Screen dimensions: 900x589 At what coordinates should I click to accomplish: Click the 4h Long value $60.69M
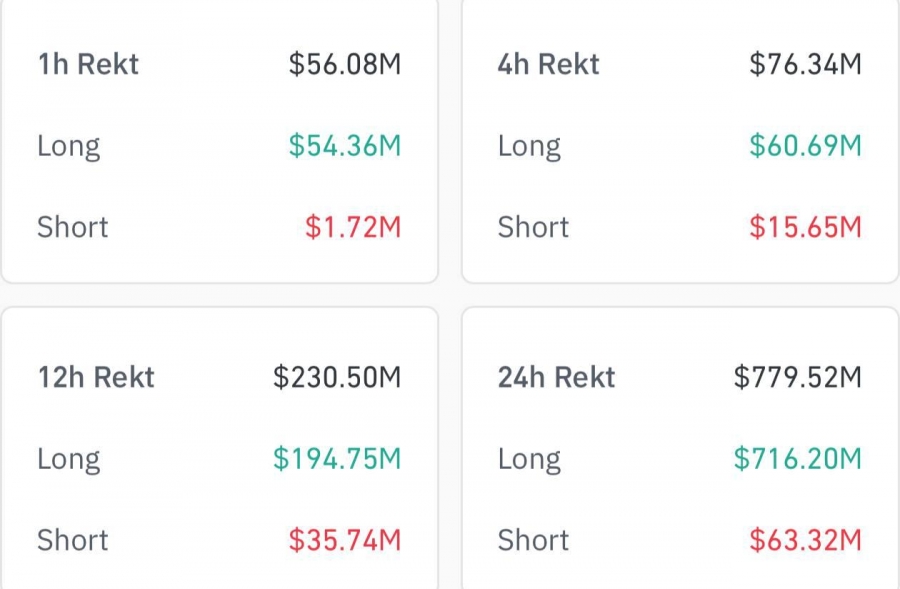pos(805,146)
